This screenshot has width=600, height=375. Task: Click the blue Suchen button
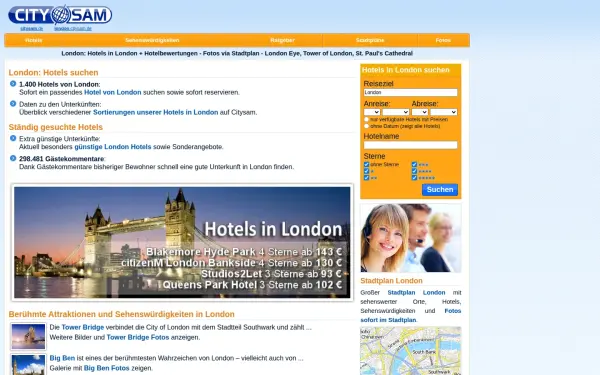(x=440, y=189)
